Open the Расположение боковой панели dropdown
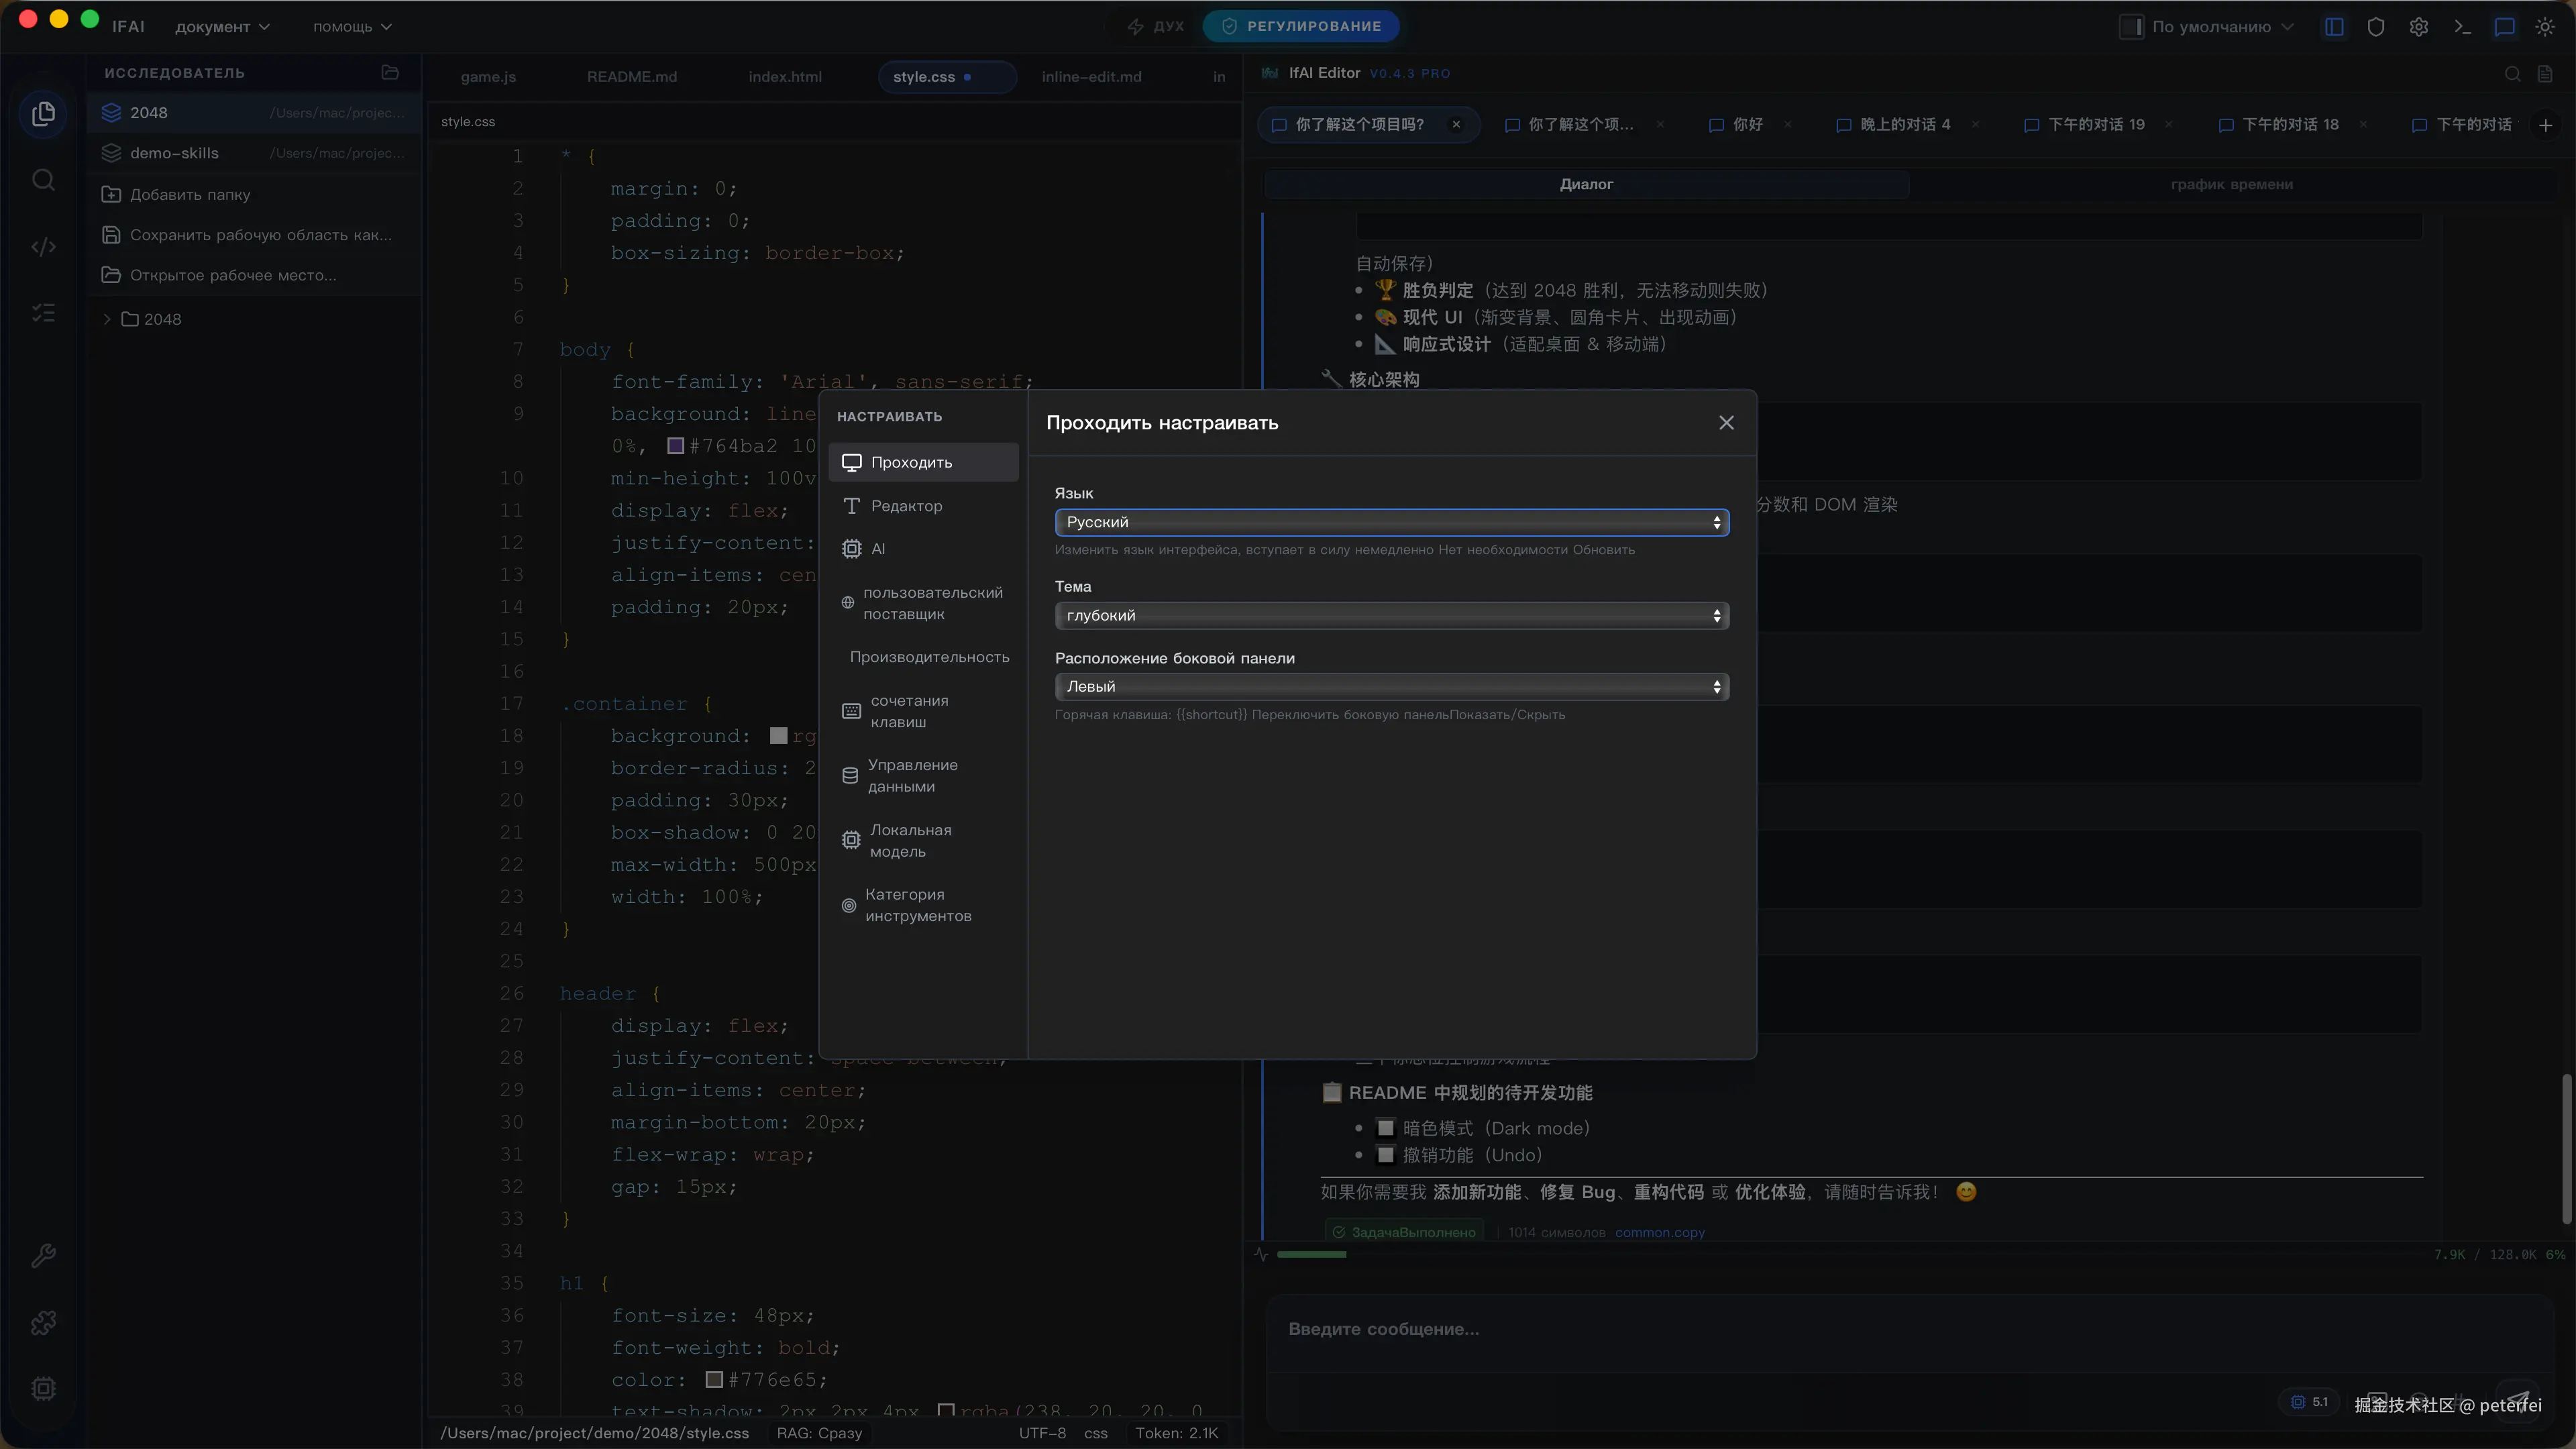 pyautogui.click(x=1391, y=687)
